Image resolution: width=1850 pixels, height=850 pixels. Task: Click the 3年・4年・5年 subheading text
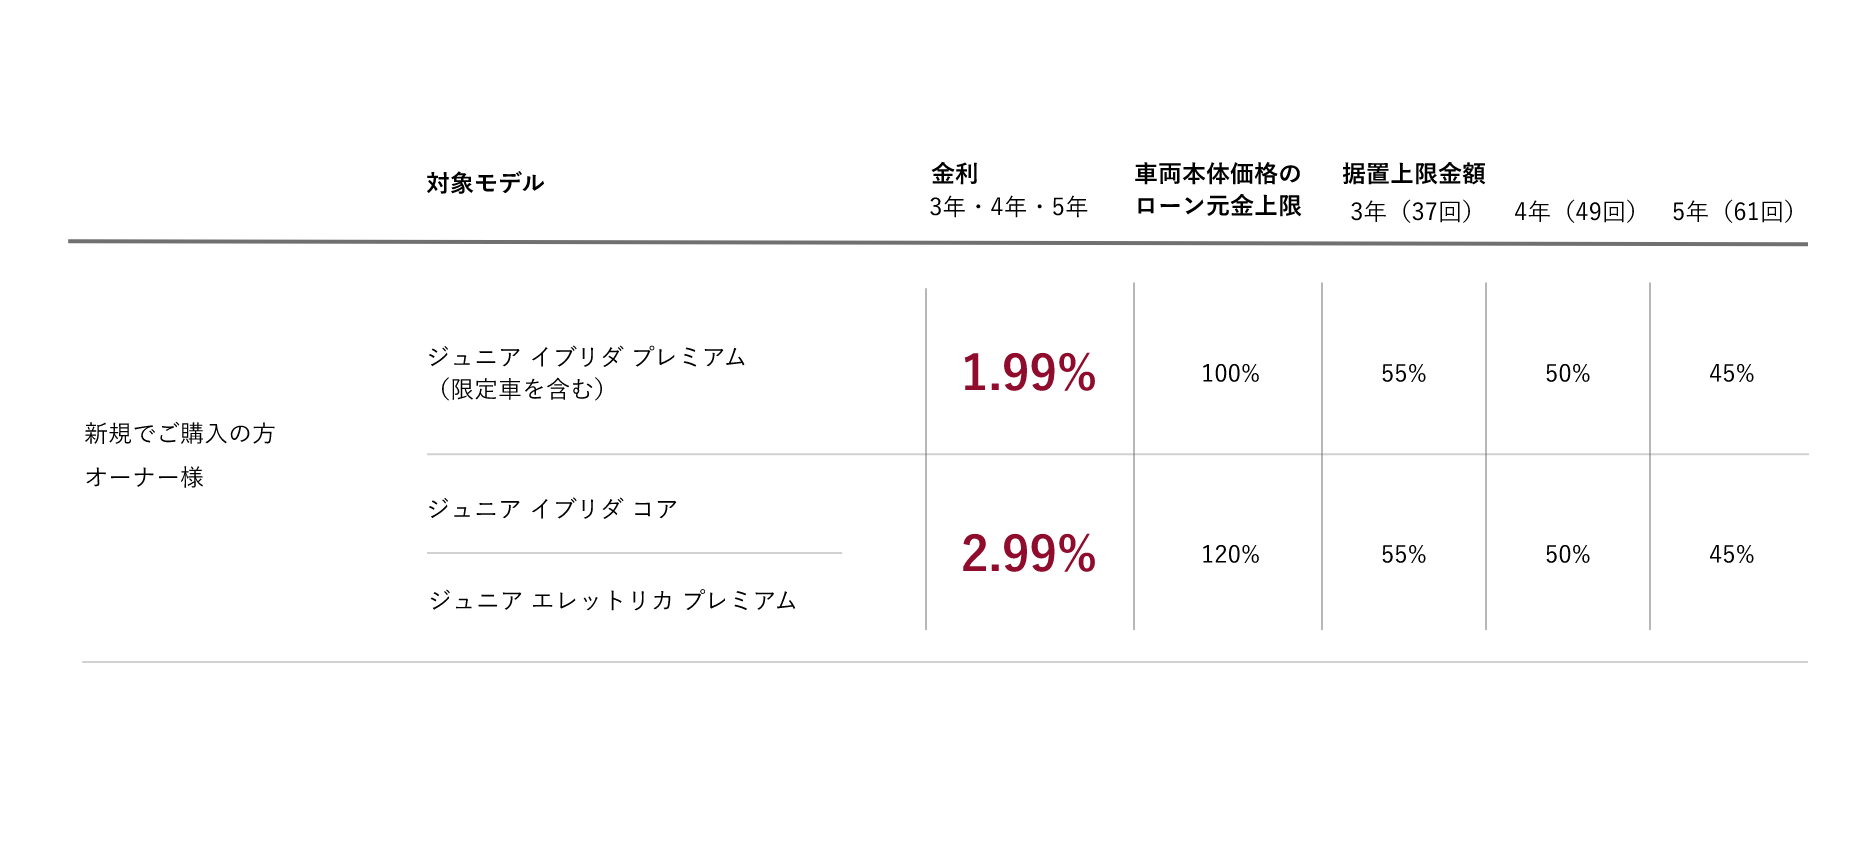point(1008,207)
